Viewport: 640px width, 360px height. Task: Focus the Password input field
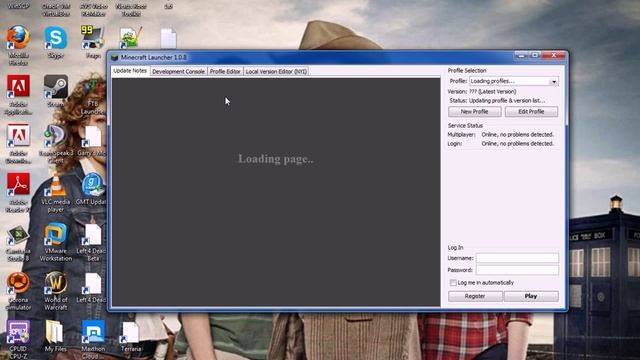[x=517, y=270]
